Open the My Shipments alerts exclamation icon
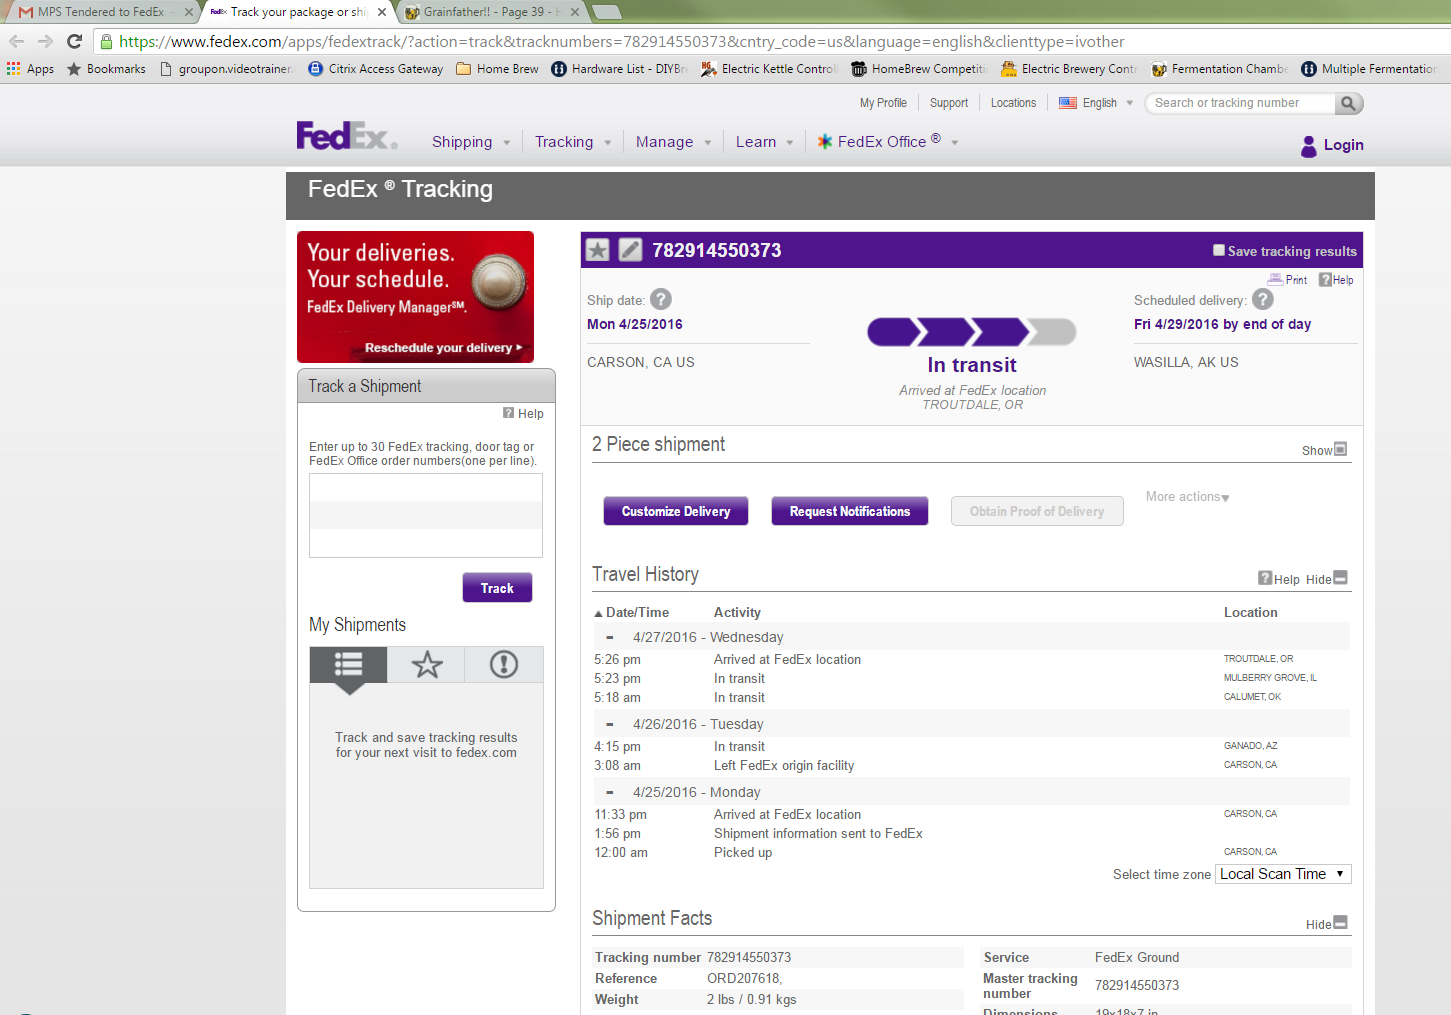The image size is (1451, 1015). point(504,664)
